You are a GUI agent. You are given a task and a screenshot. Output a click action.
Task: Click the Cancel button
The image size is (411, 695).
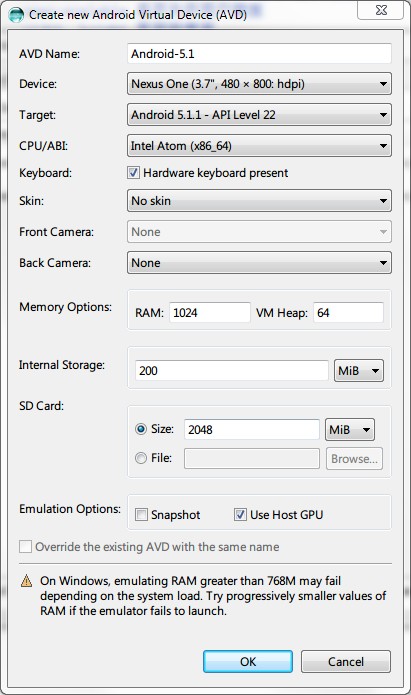click(x=346, y=662)
